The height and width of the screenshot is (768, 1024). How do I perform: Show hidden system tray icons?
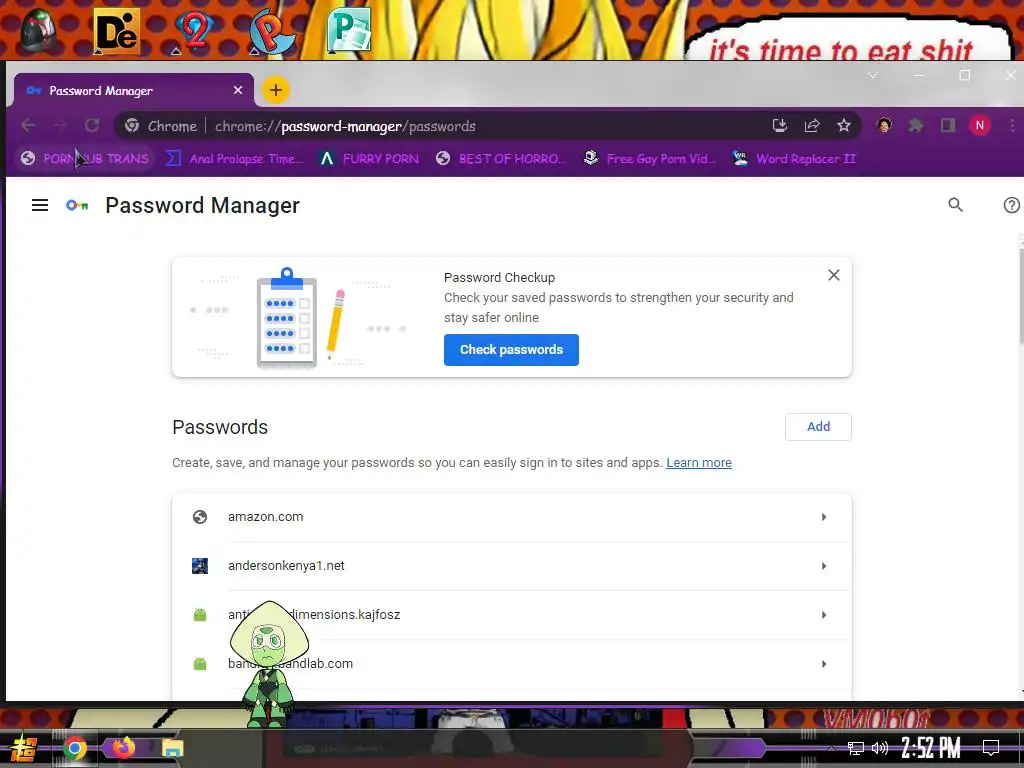point(831,748)
